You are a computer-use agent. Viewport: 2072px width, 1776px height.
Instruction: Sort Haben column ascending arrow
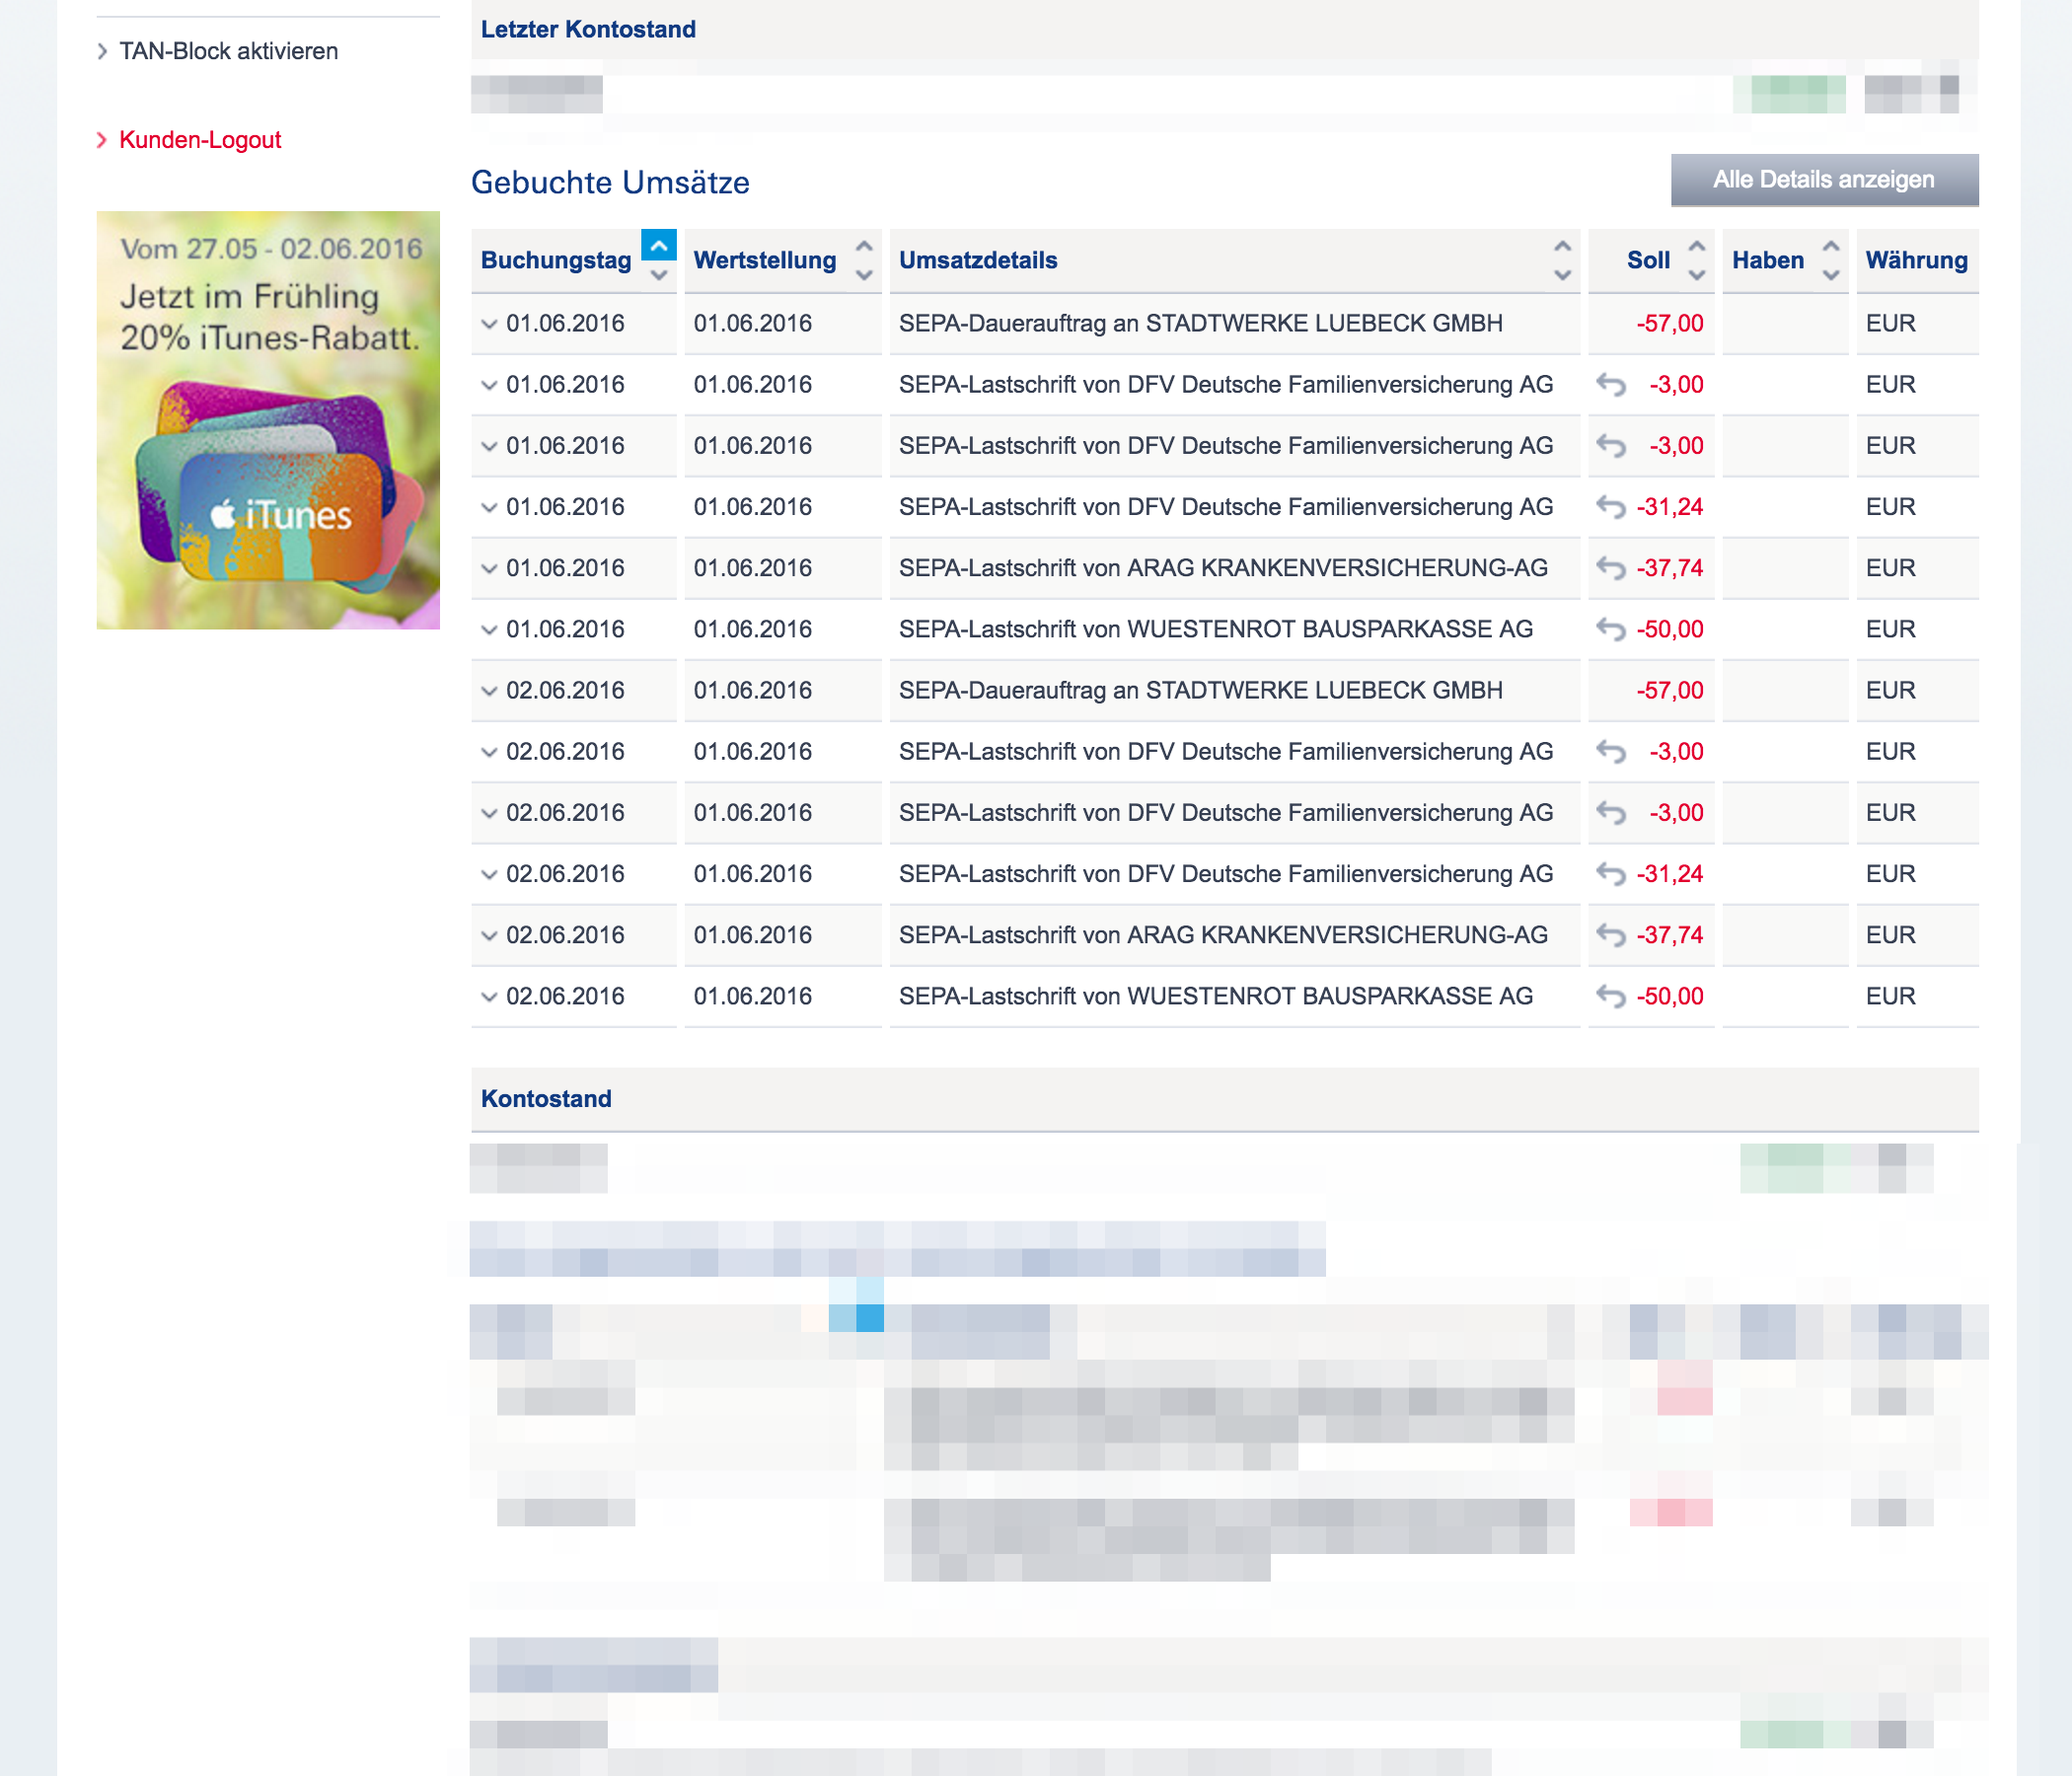coord(1831,246)
